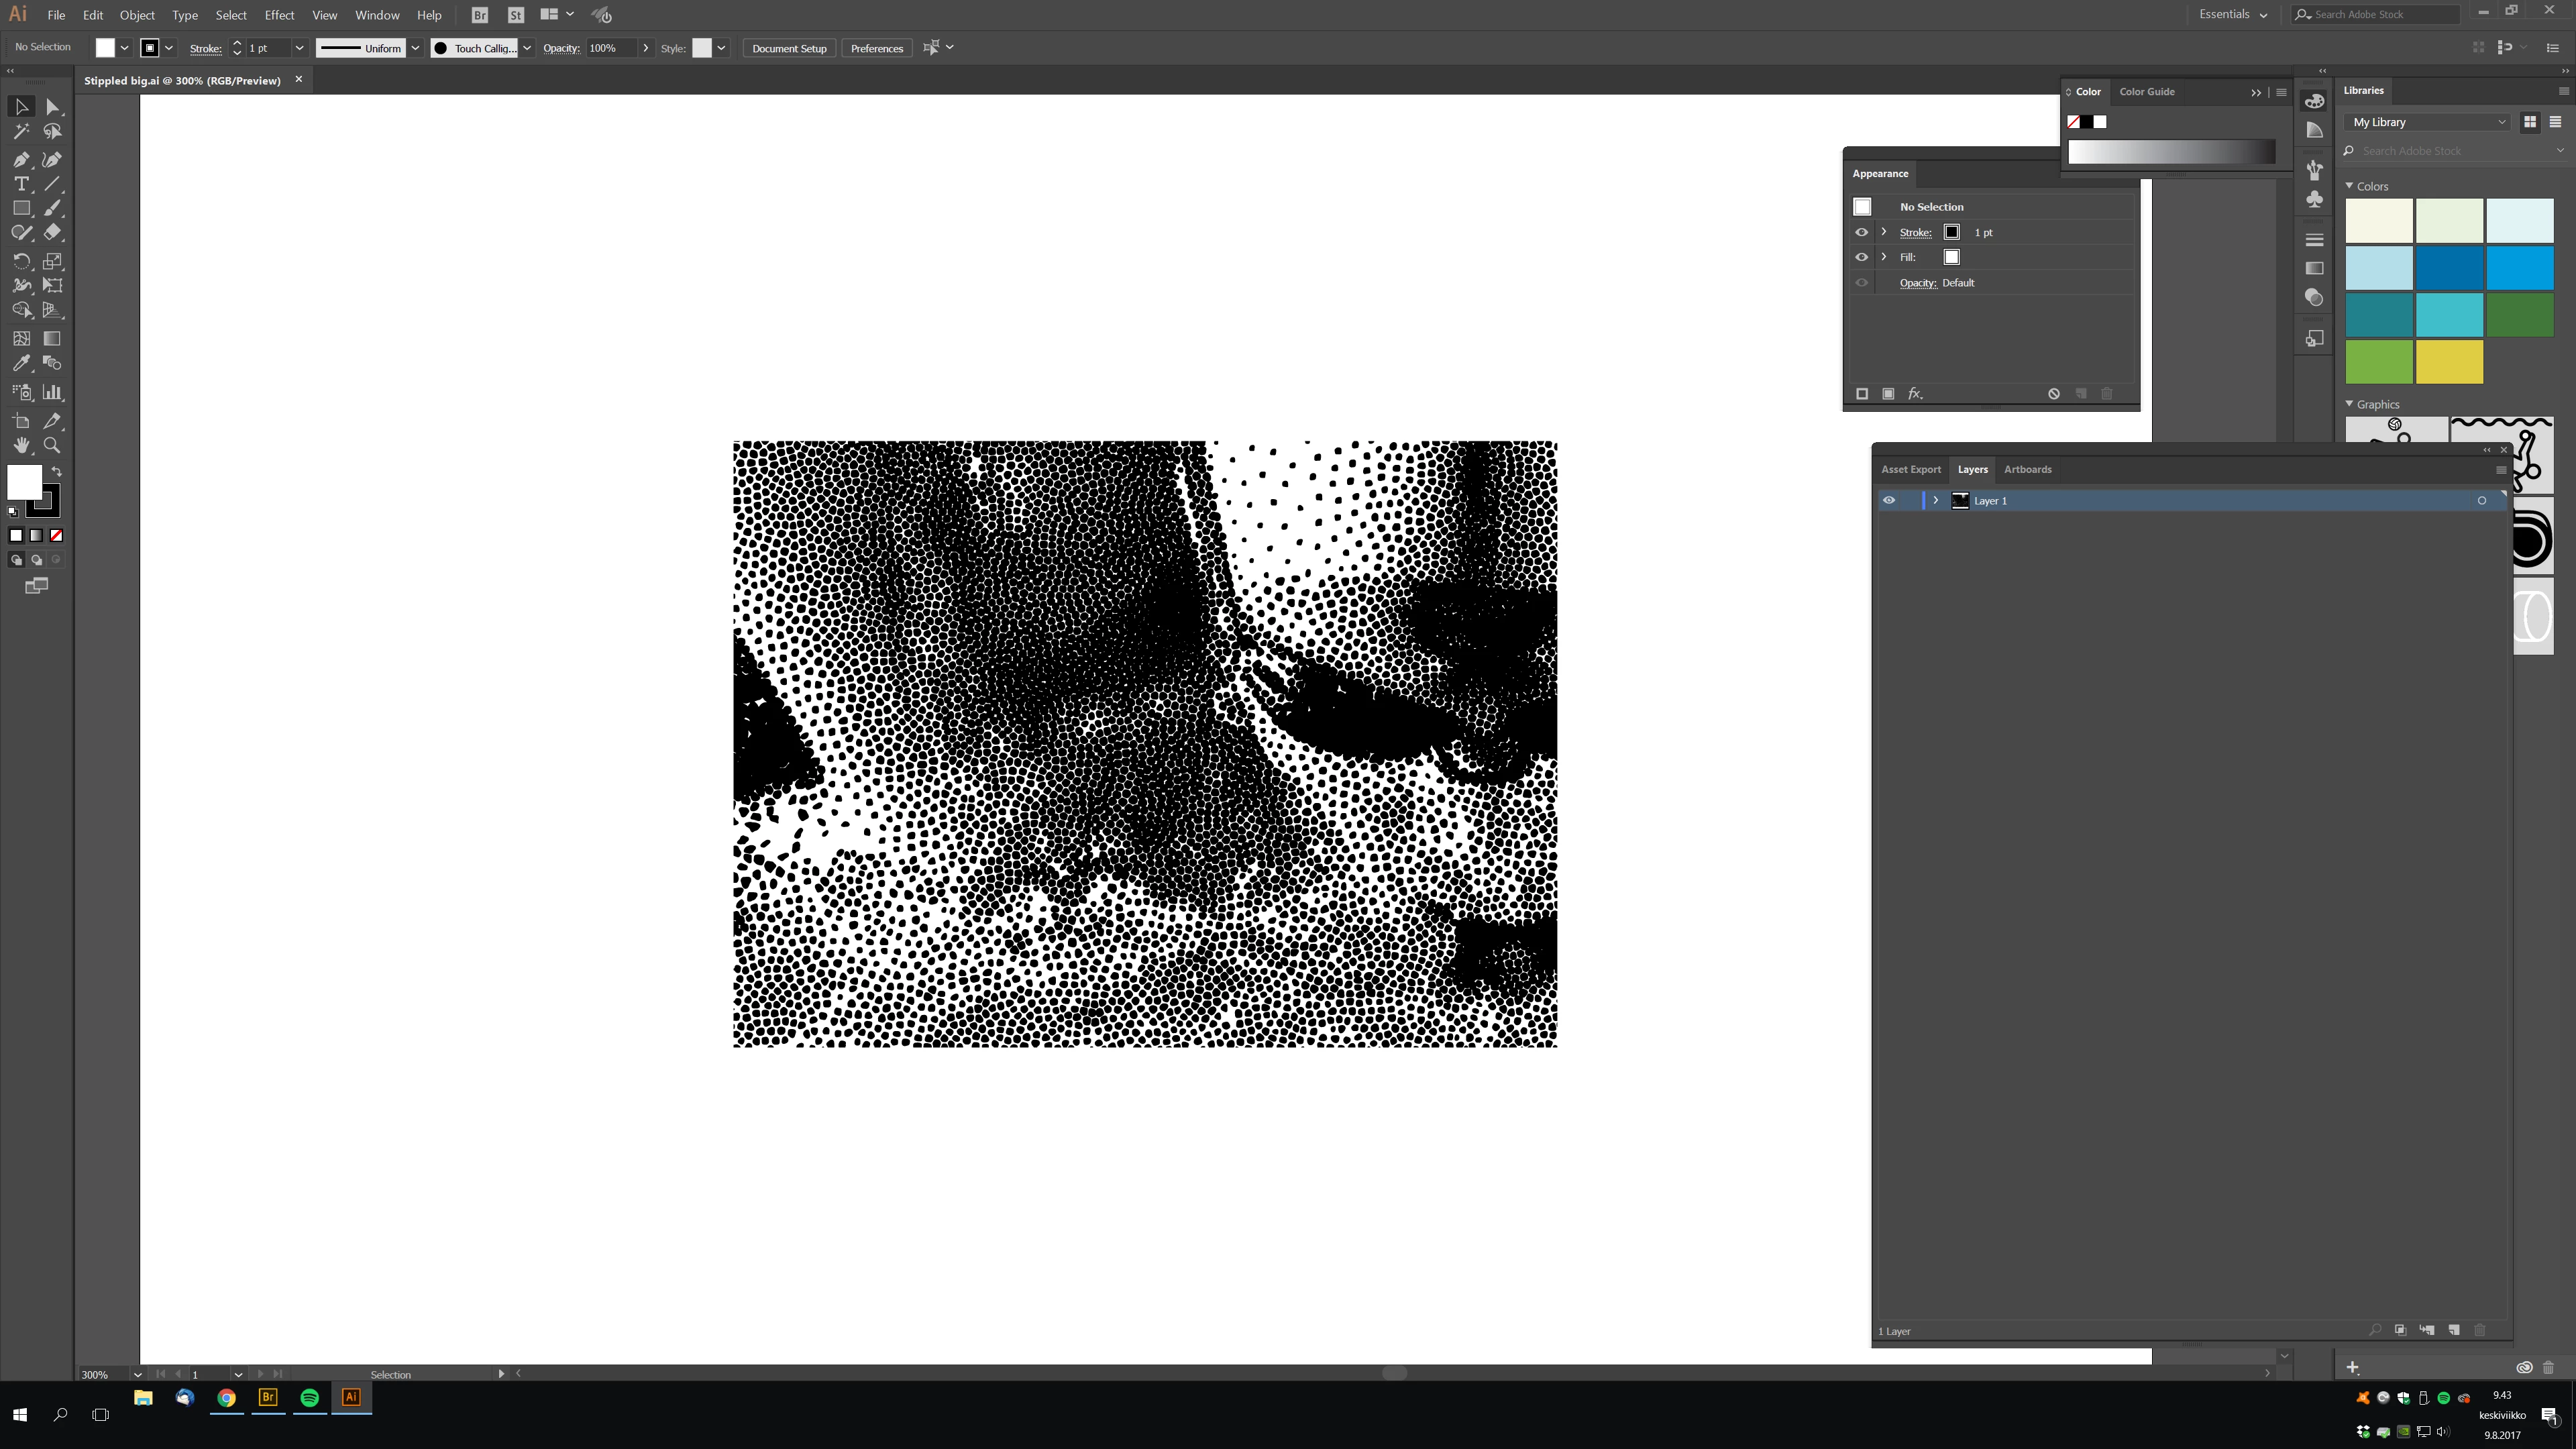Open Essentials workspace dropdown

(x=2233, y=15)
